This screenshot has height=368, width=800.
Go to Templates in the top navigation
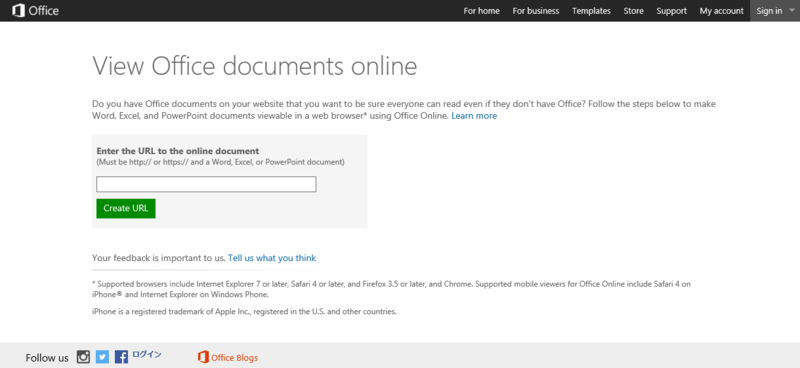(591, 11)
